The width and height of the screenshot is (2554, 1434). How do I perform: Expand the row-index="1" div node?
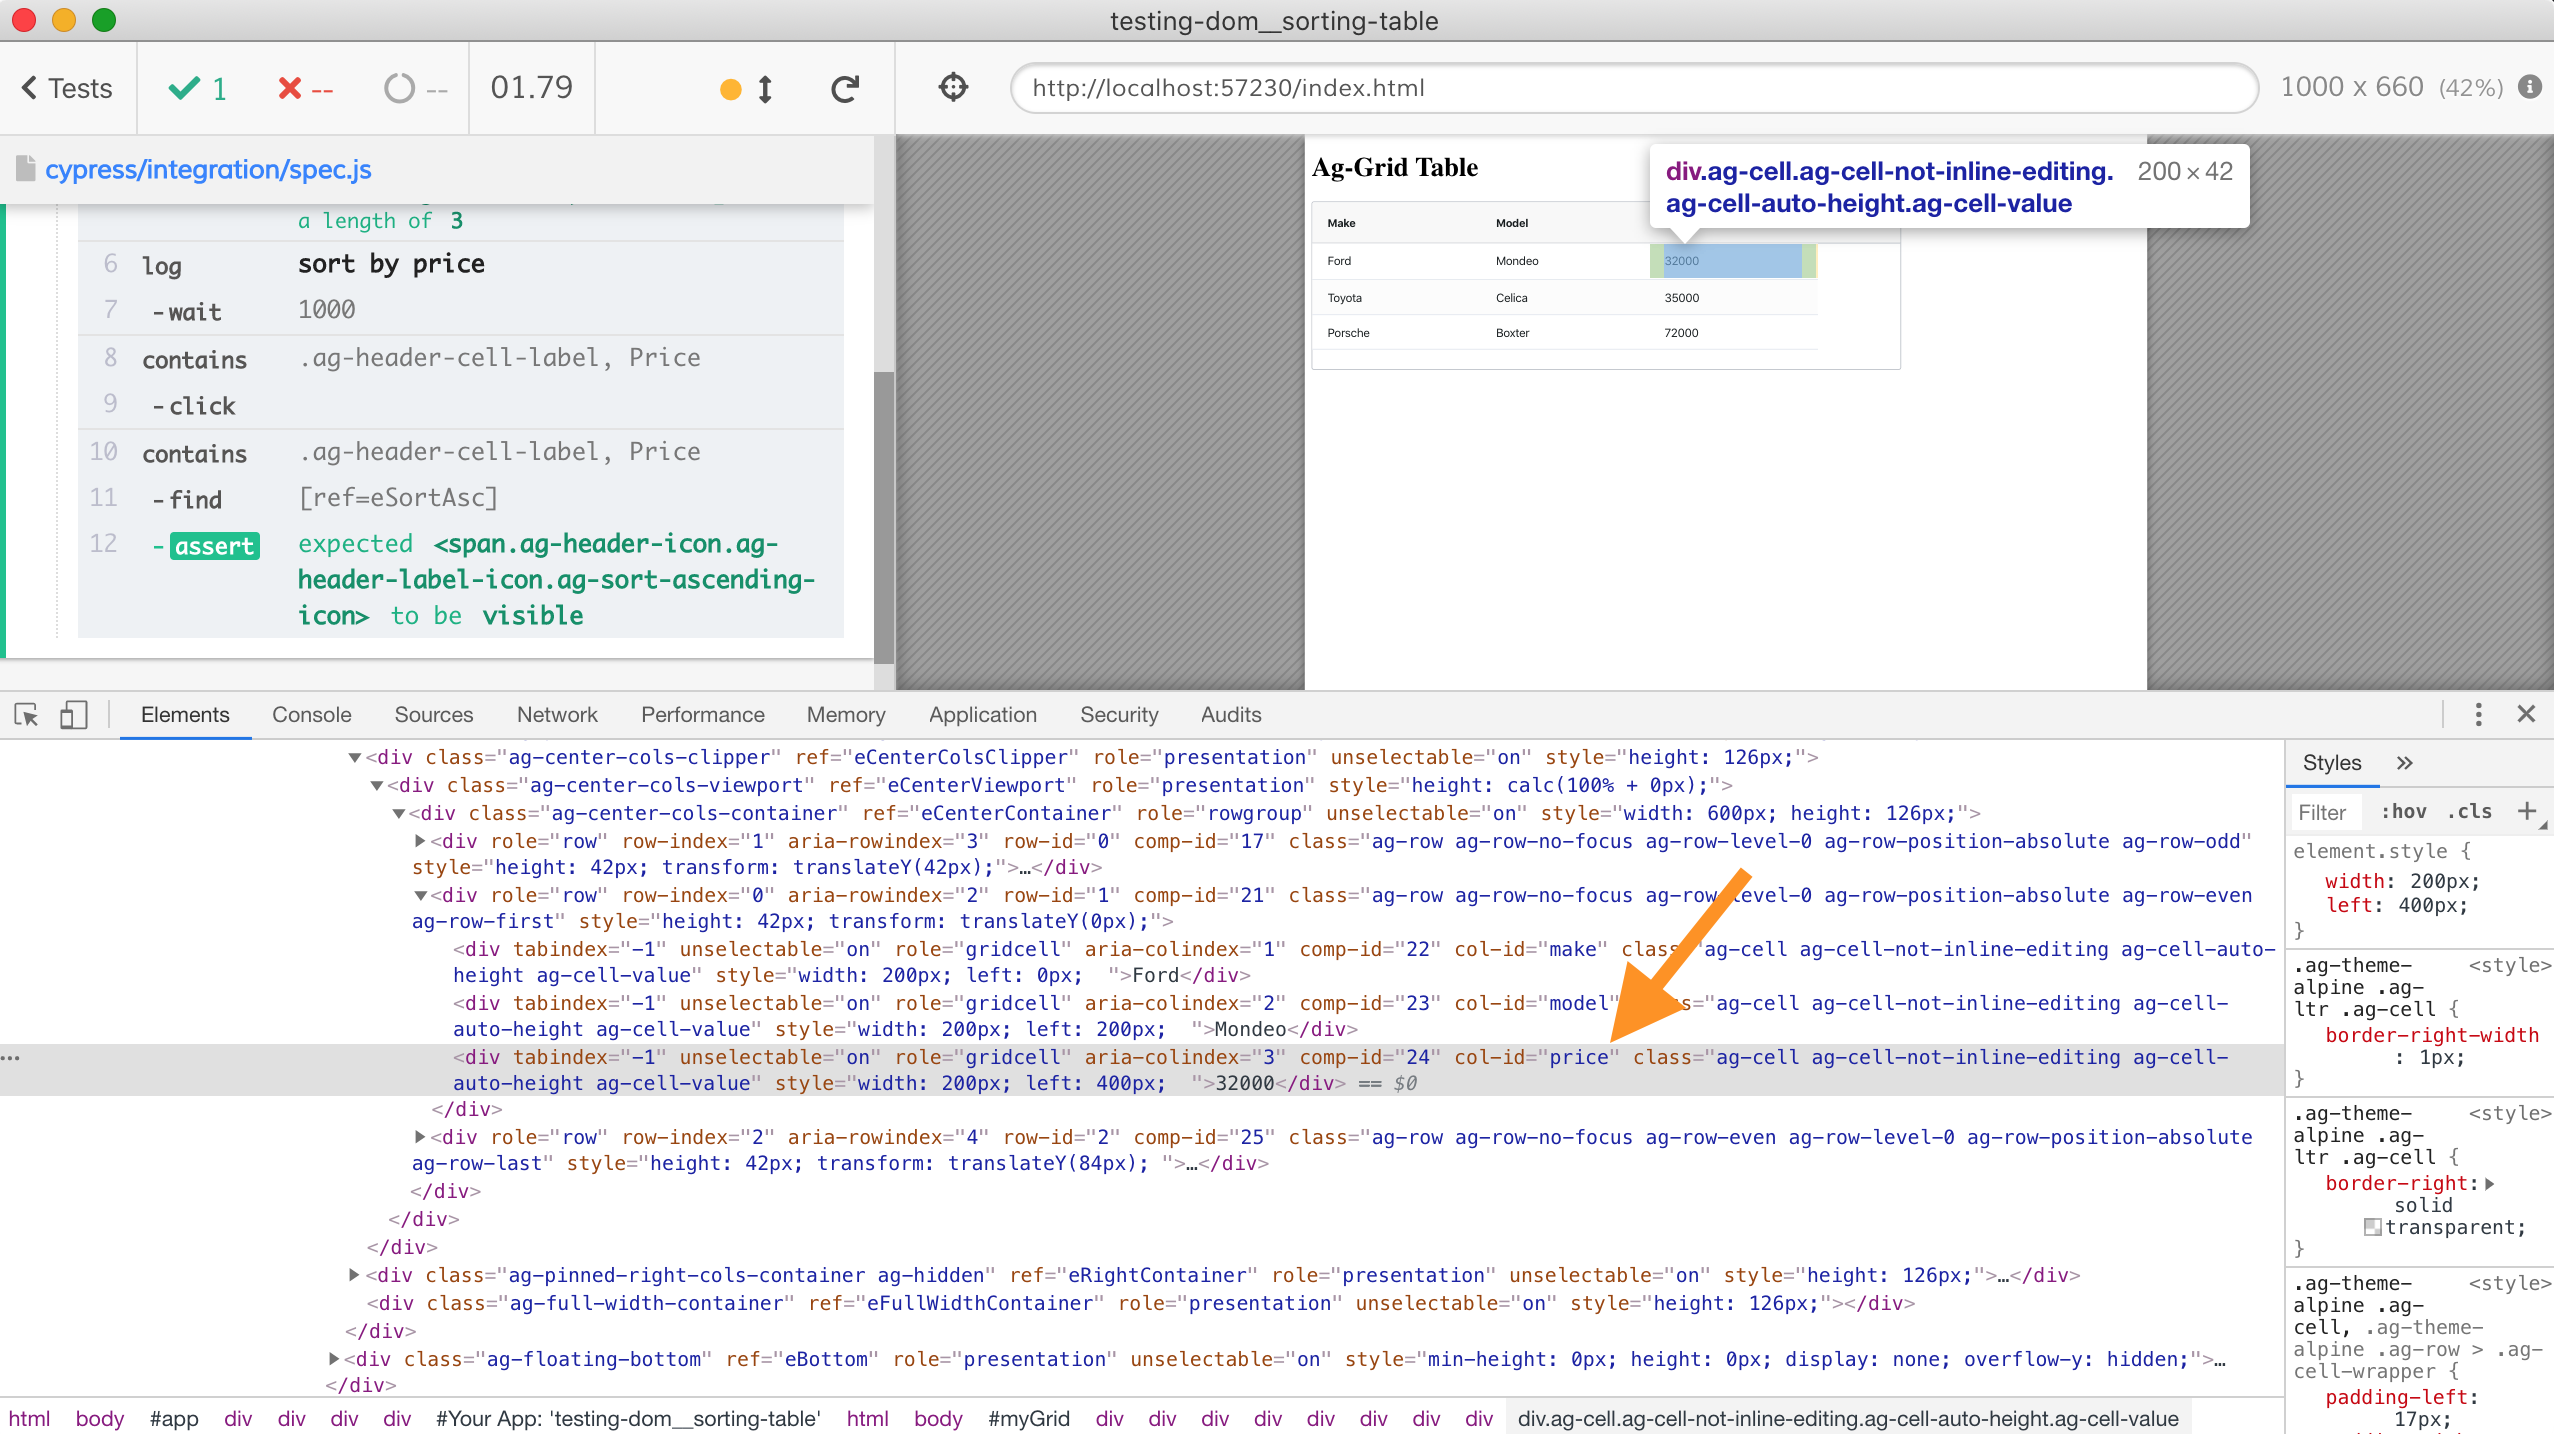(x=420, y=841)
